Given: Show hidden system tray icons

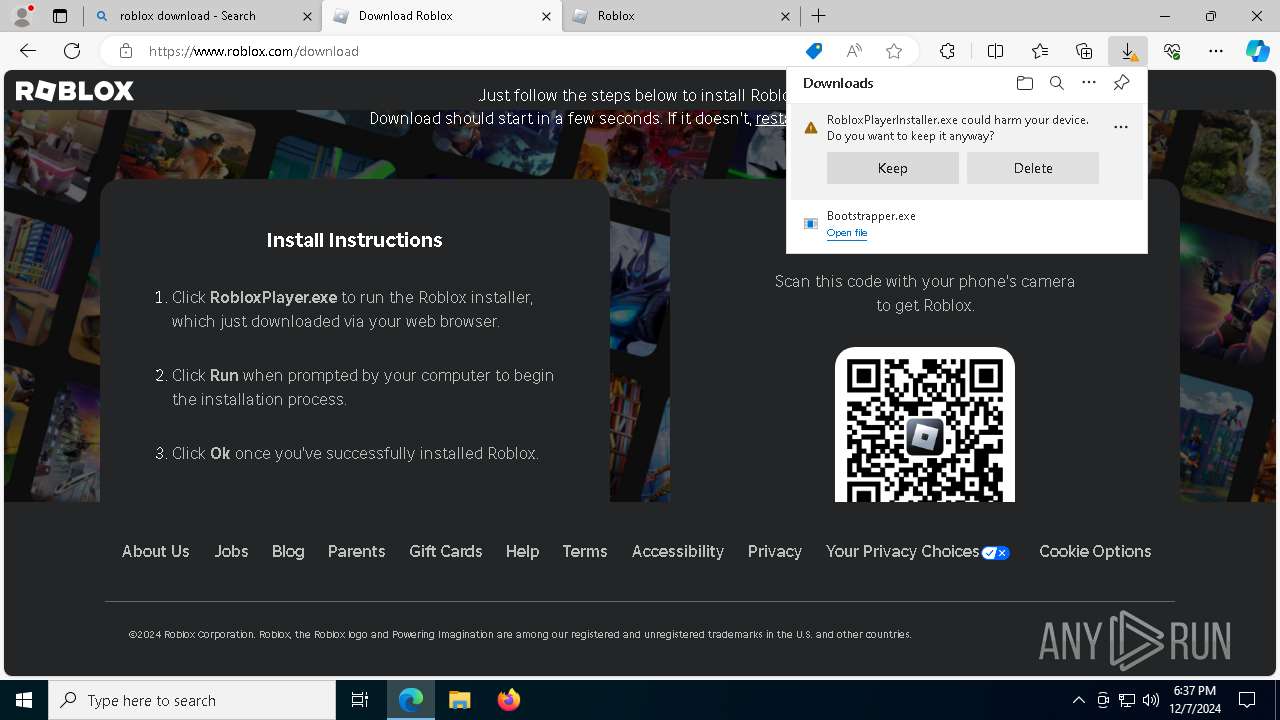Looking at the screenshot, I should [x=1079, y=700].
